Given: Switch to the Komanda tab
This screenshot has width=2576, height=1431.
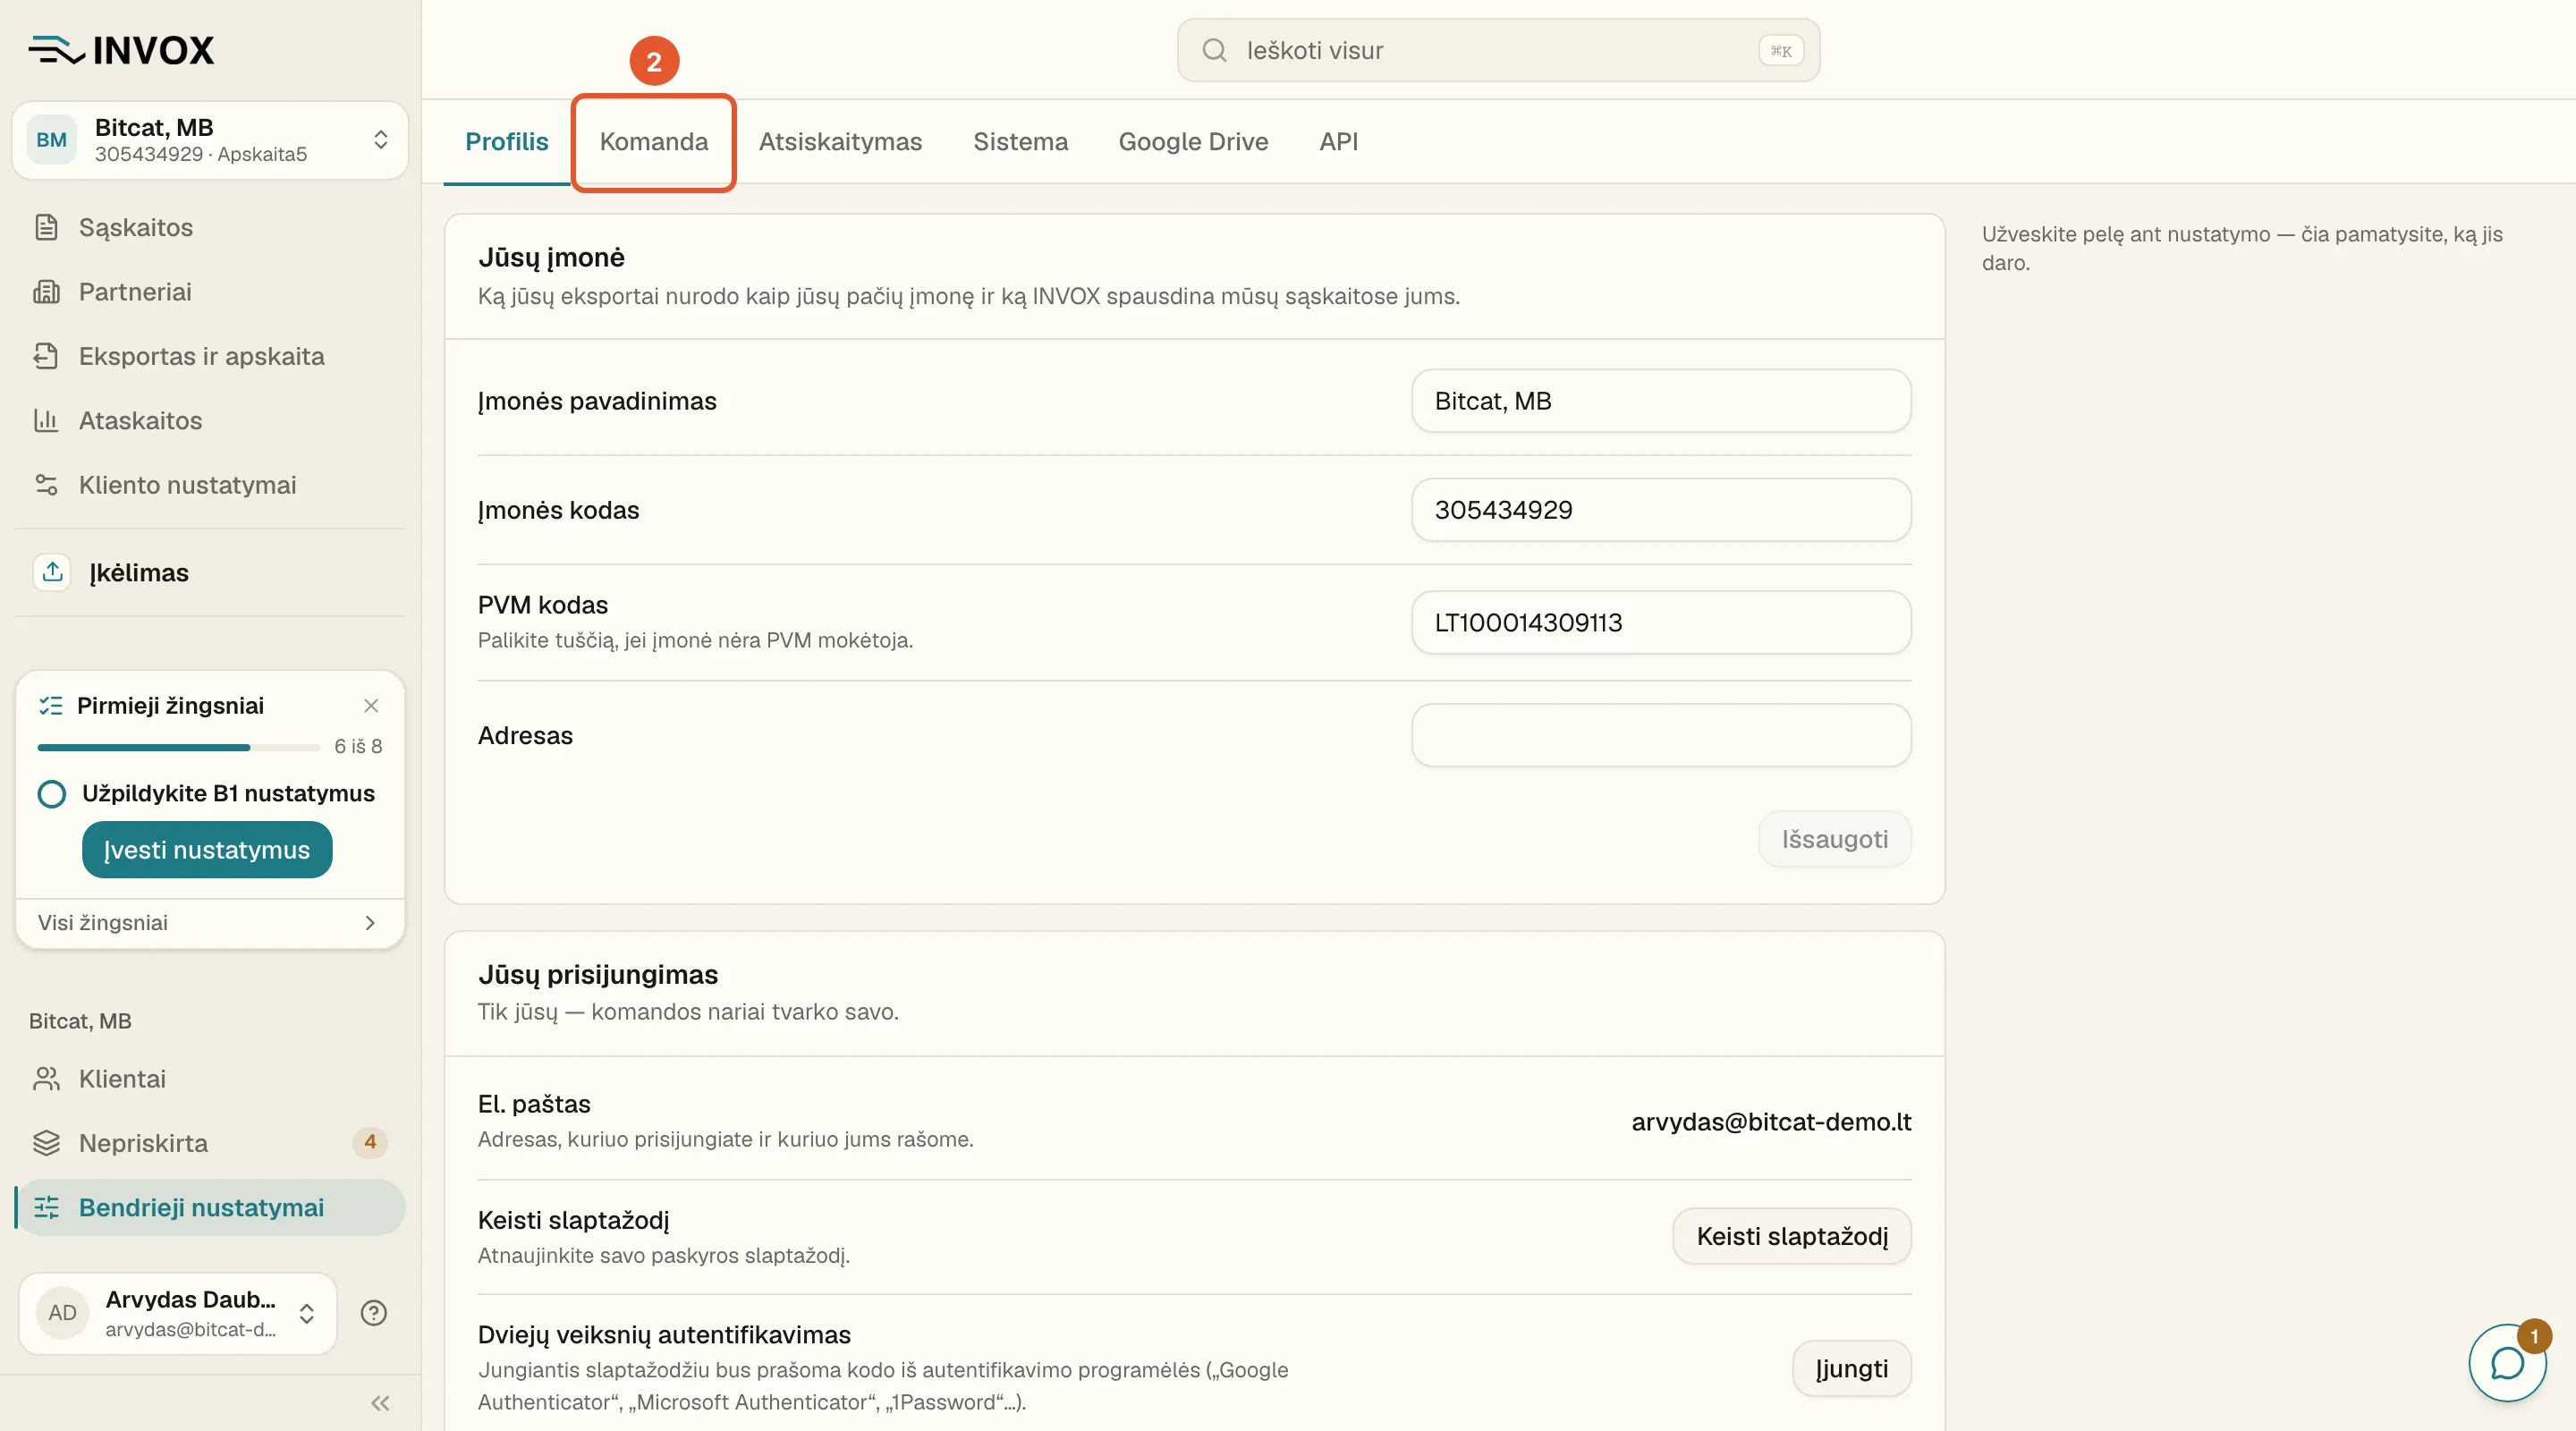Looking at the screenshot, I should point(654,141).
